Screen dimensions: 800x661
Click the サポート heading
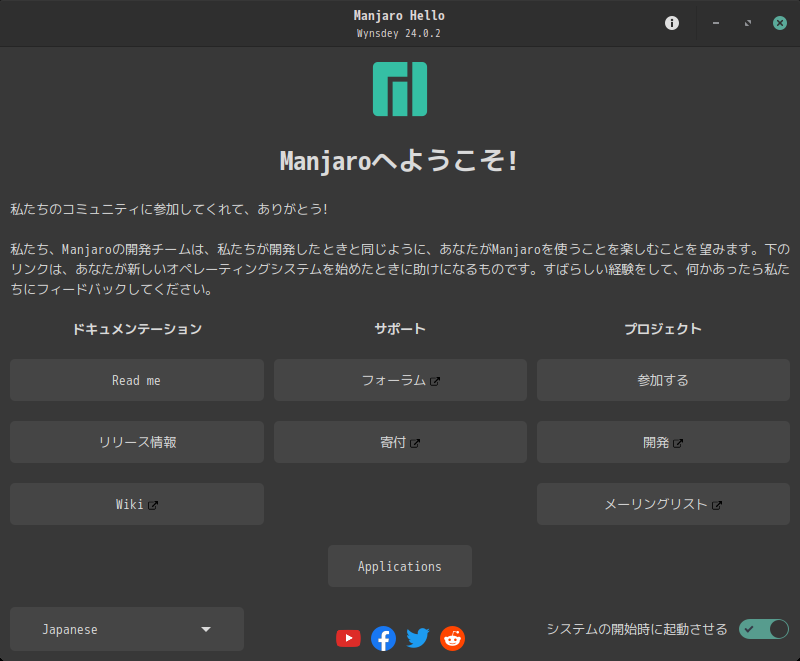pyautogui.click(x=400, y=329)
